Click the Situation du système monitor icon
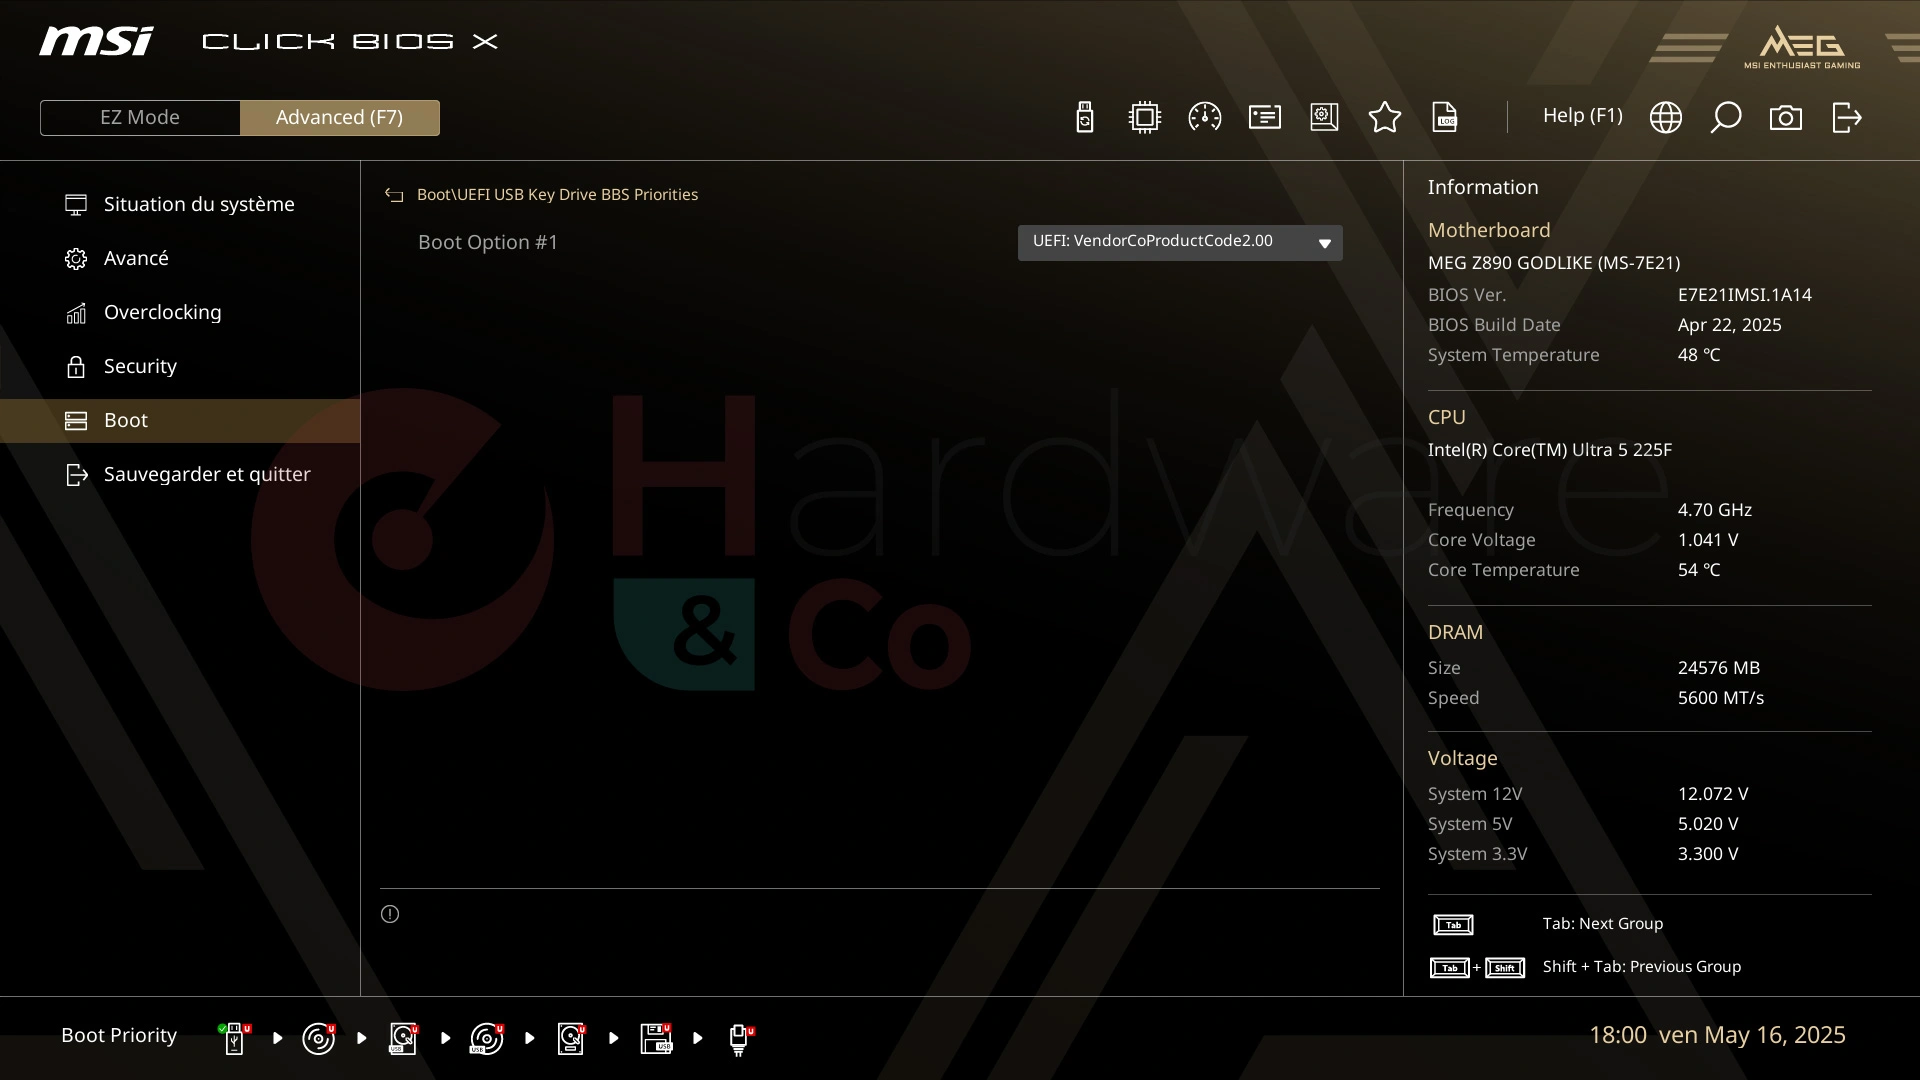 pos(76,204)
